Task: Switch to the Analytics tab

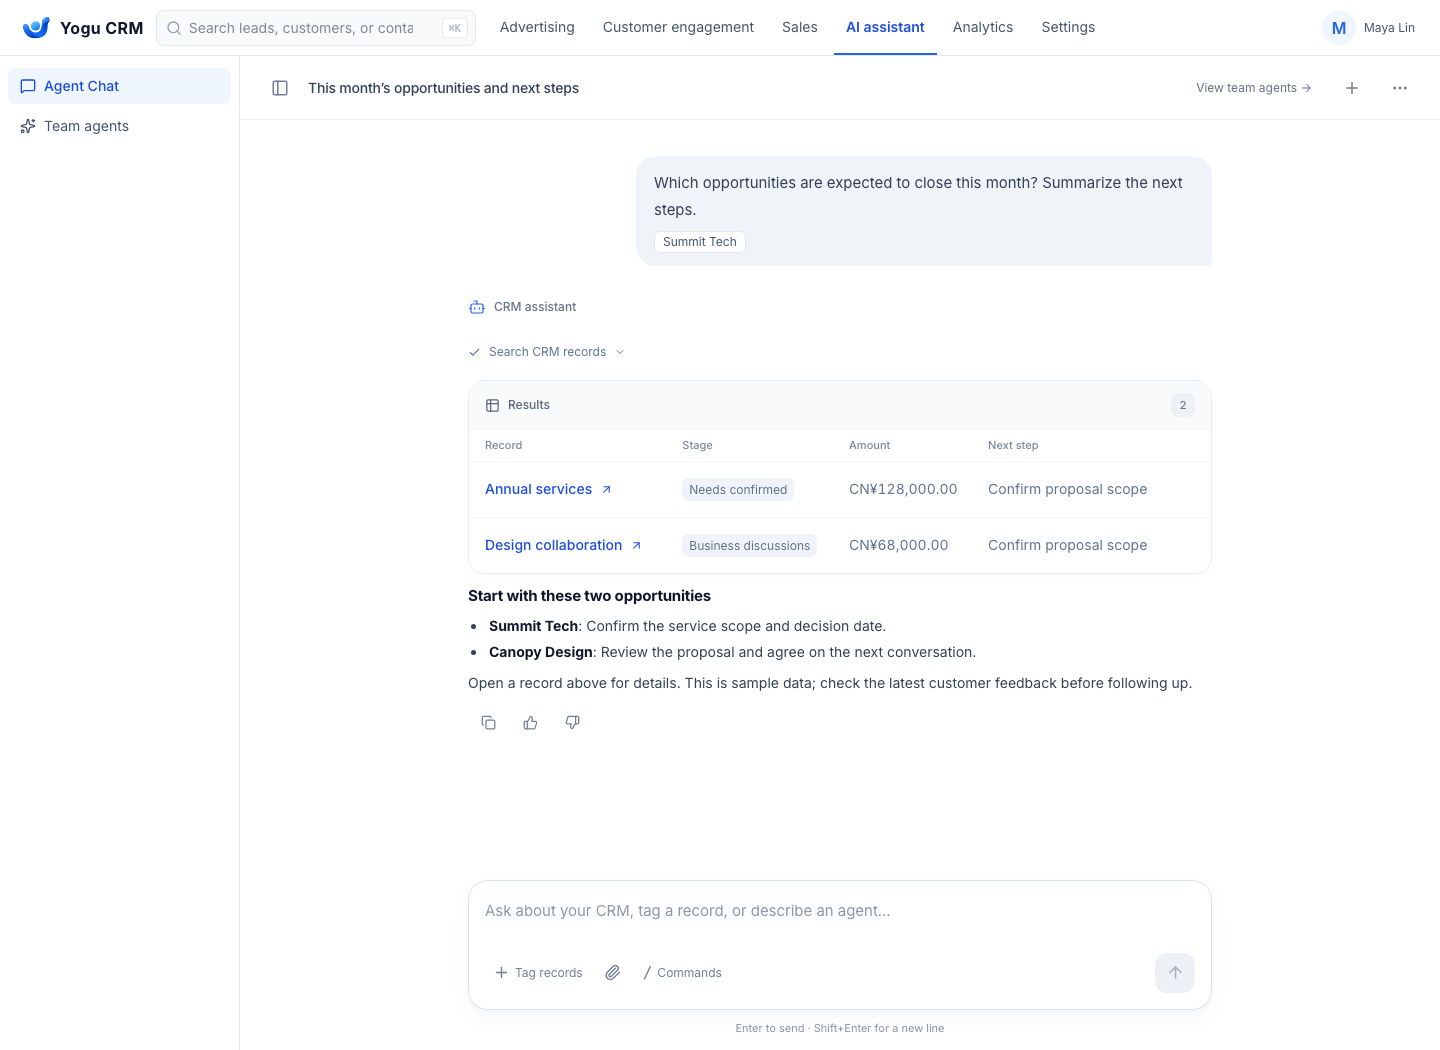Action: (983, 27)
